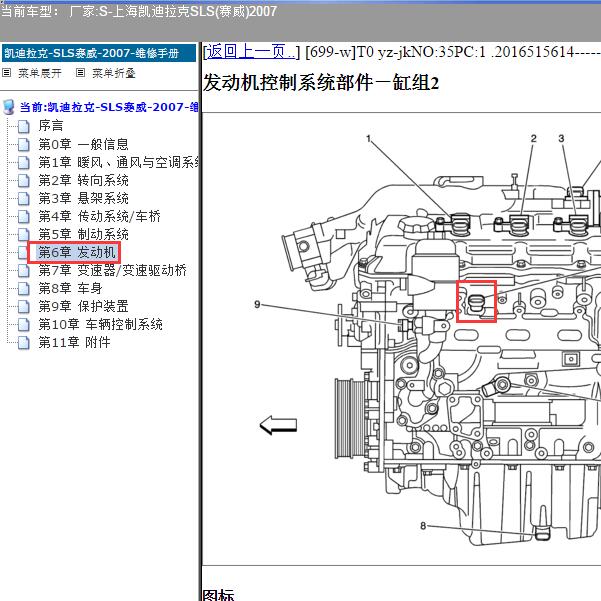601x601 pixels.
Task: Open 第5章 制动系统 chapter
Action: pyautogui.click(x=83, y=234)
